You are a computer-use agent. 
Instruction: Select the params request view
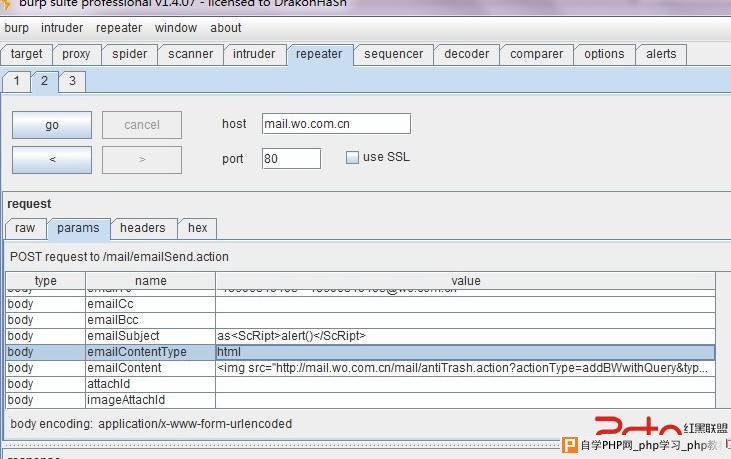[78, 228]
